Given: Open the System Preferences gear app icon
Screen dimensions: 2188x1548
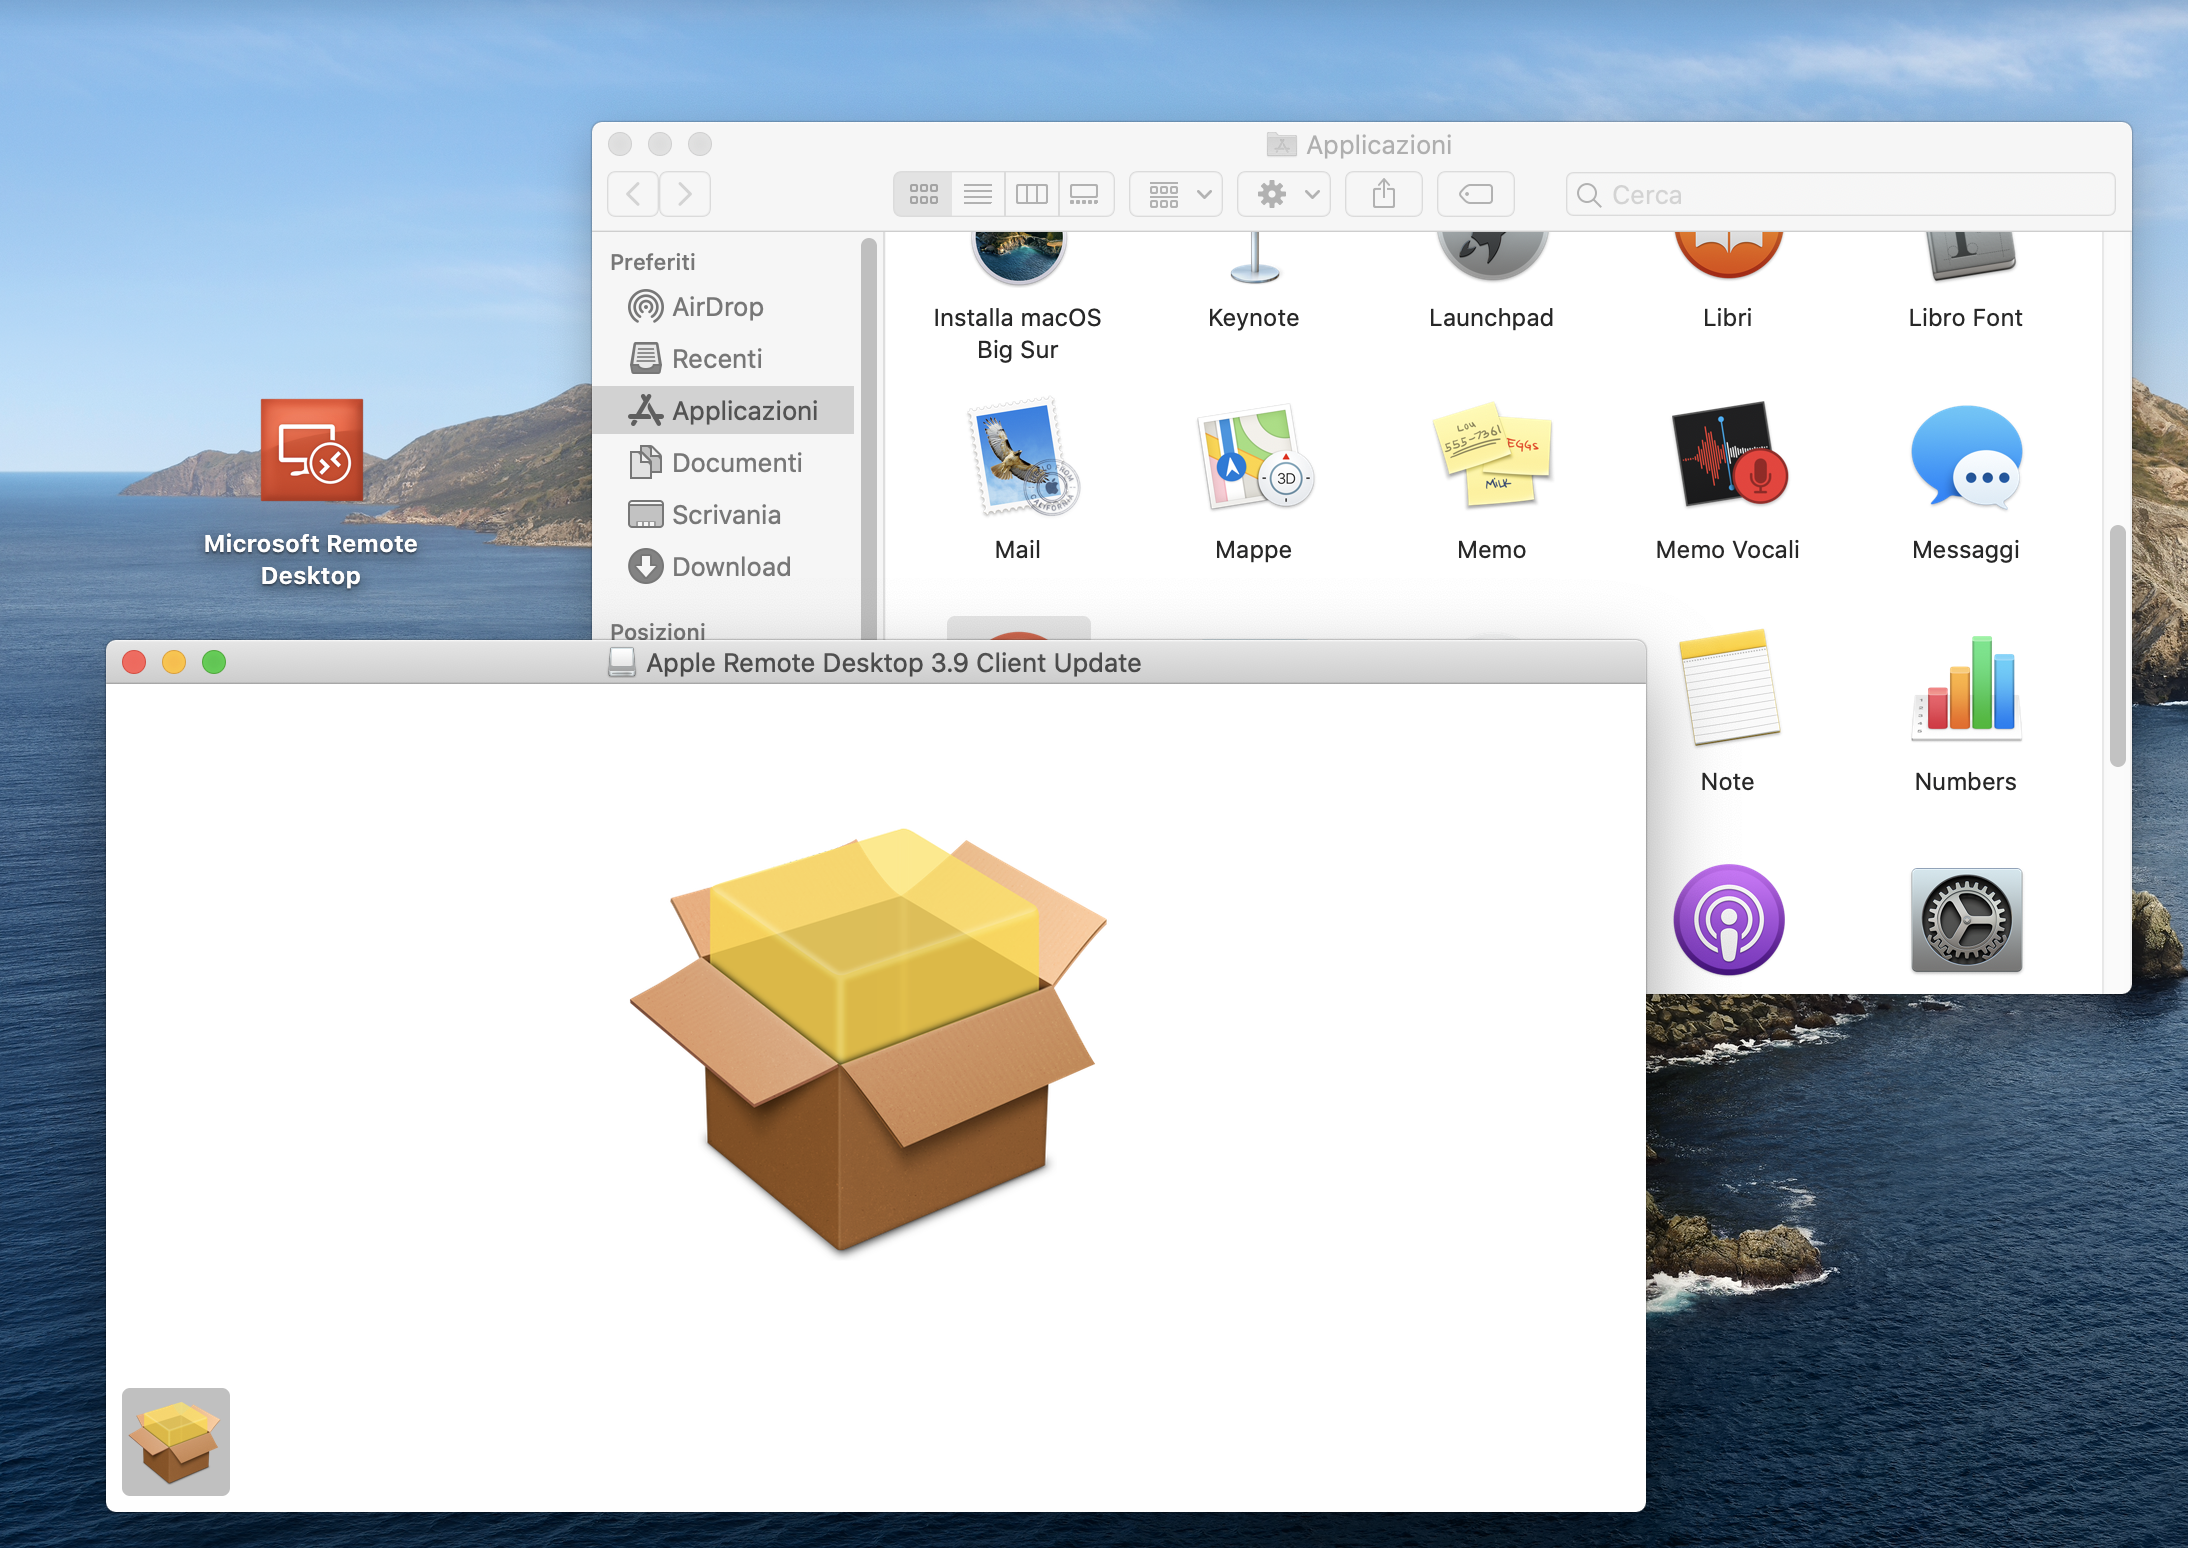Looking at the screenshot, I should tap(1965, 919).
